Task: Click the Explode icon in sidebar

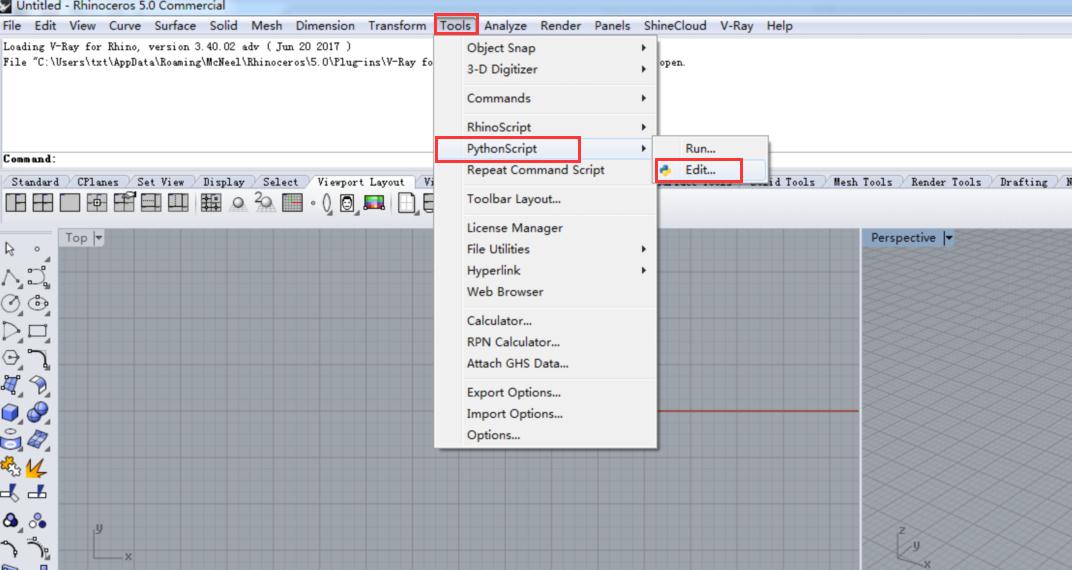Action: 37,467
